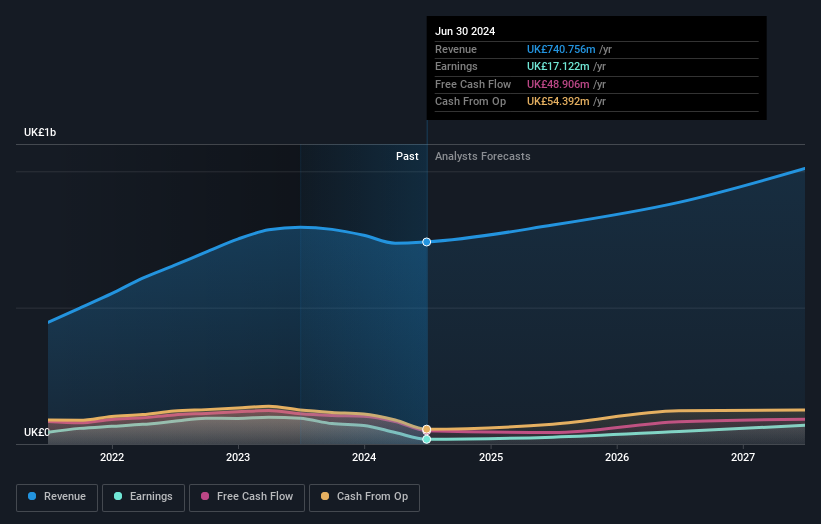Click the UK£48.906m free cash flow value

[558, 84]
